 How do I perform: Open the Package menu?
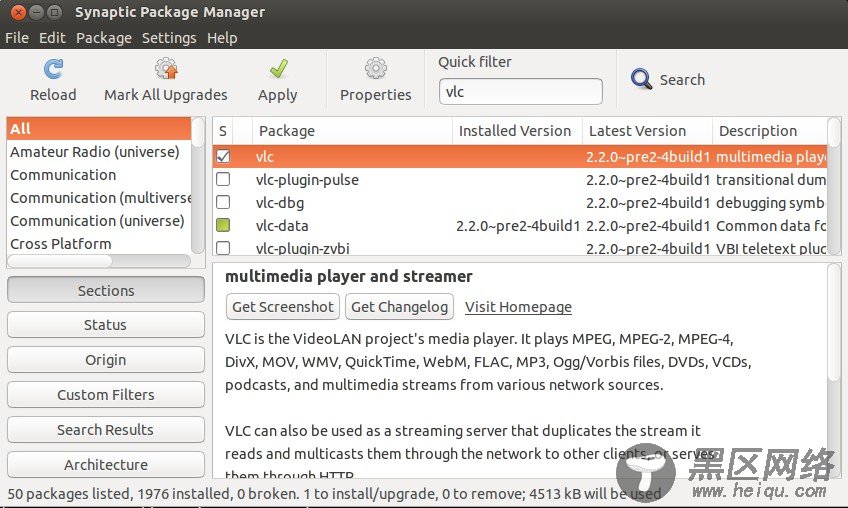104,38
